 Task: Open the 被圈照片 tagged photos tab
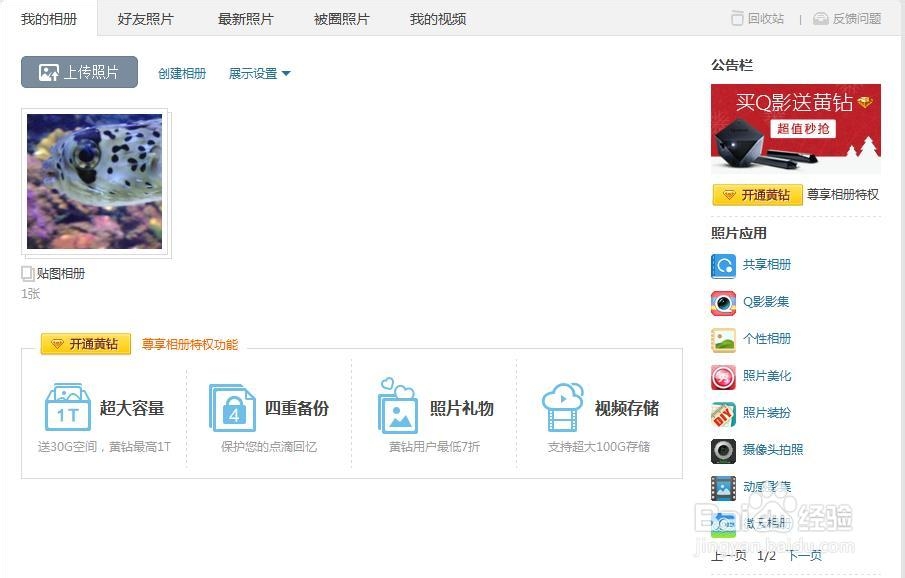pos(340,17)
